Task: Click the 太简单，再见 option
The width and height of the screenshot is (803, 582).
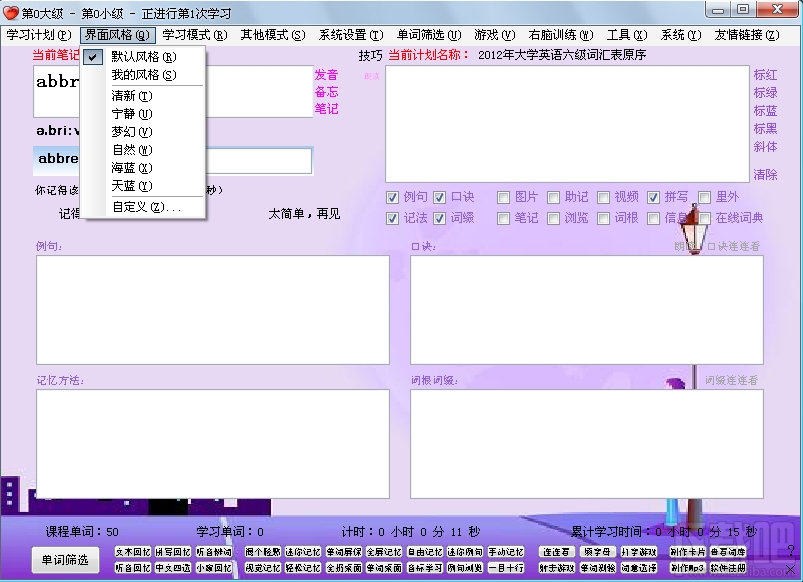Action: (304, 214)
